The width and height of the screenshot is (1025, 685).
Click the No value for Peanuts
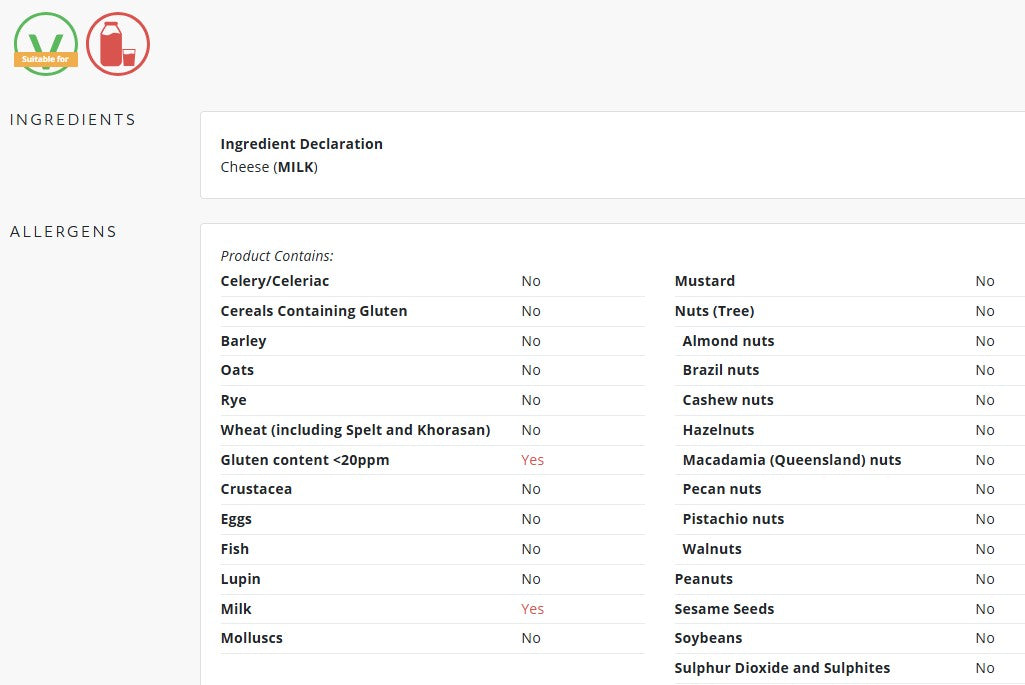[985, 579]
